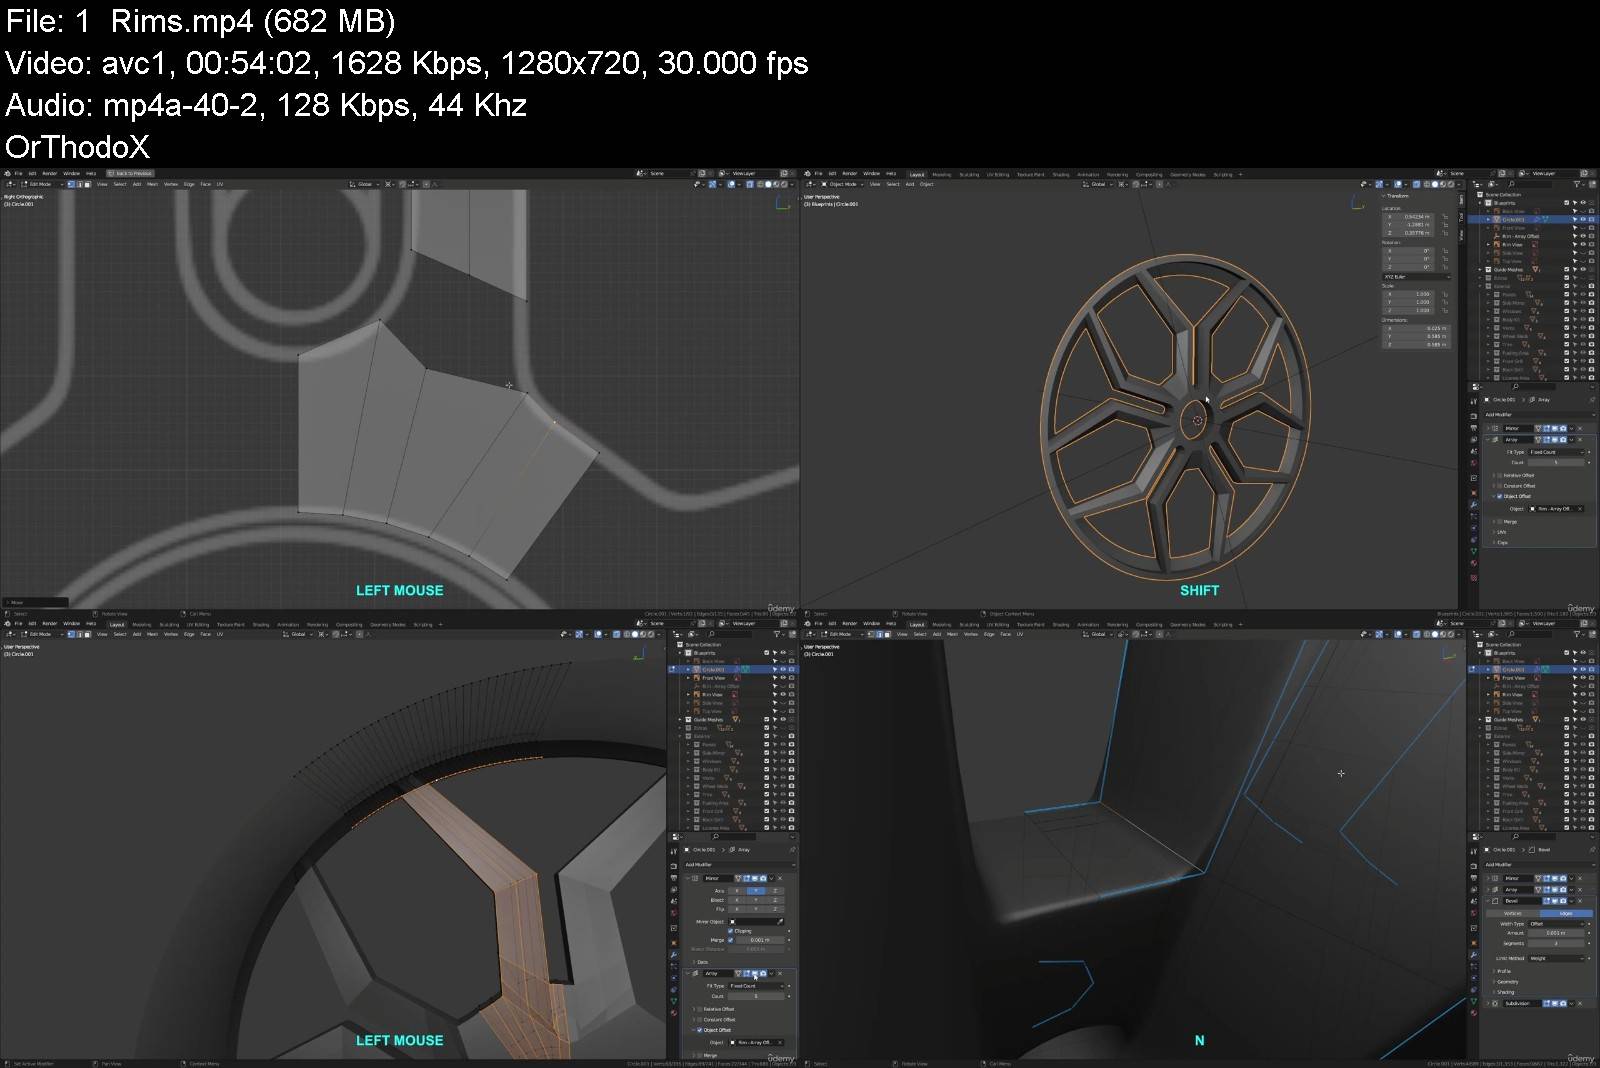The height and width of the screenshot is (1068, 1600).
Task: Toggle Merge checkbox in bottom-left Mirror modifier
Action: tap(730, 940)
